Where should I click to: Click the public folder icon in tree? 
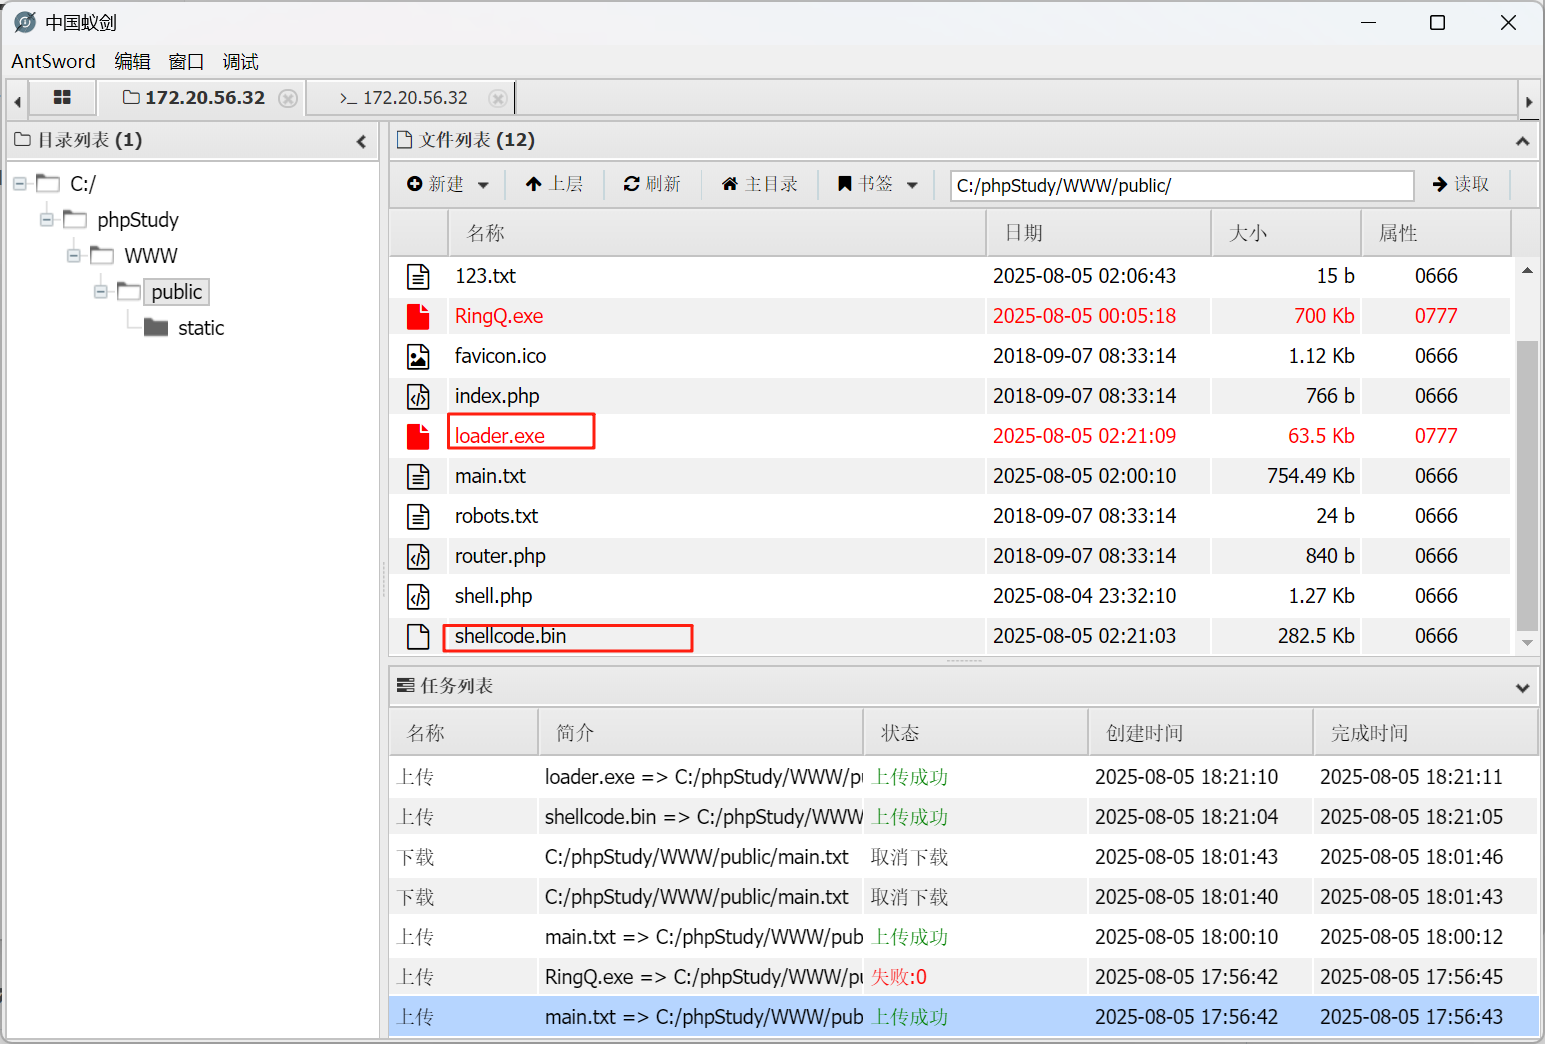(x=129, y=291)
